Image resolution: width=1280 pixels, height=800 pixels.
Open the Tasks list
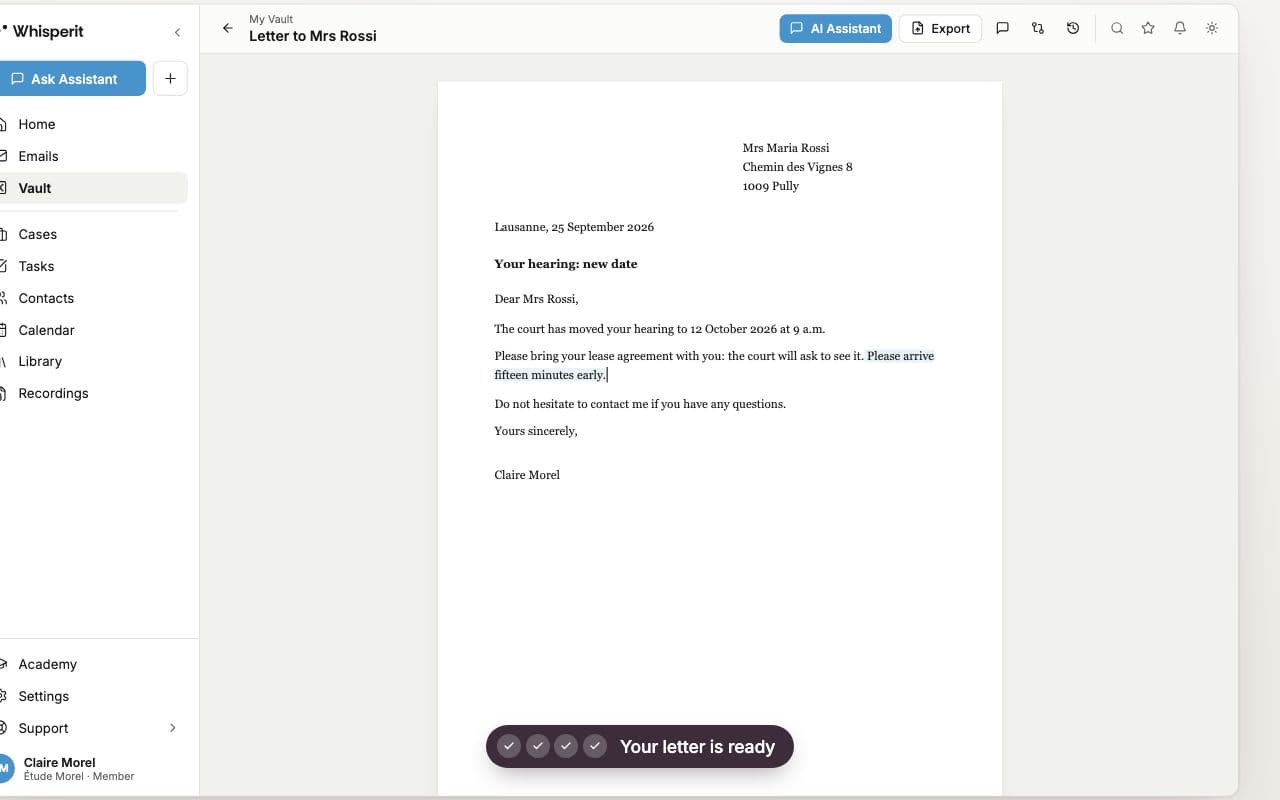[x=92, y=266]
